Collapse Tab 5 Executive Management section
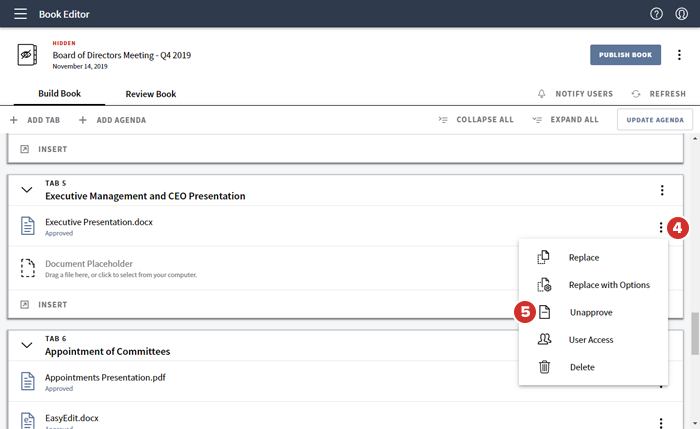The height and width of the screenshot is (429, 700). (27, 190)
